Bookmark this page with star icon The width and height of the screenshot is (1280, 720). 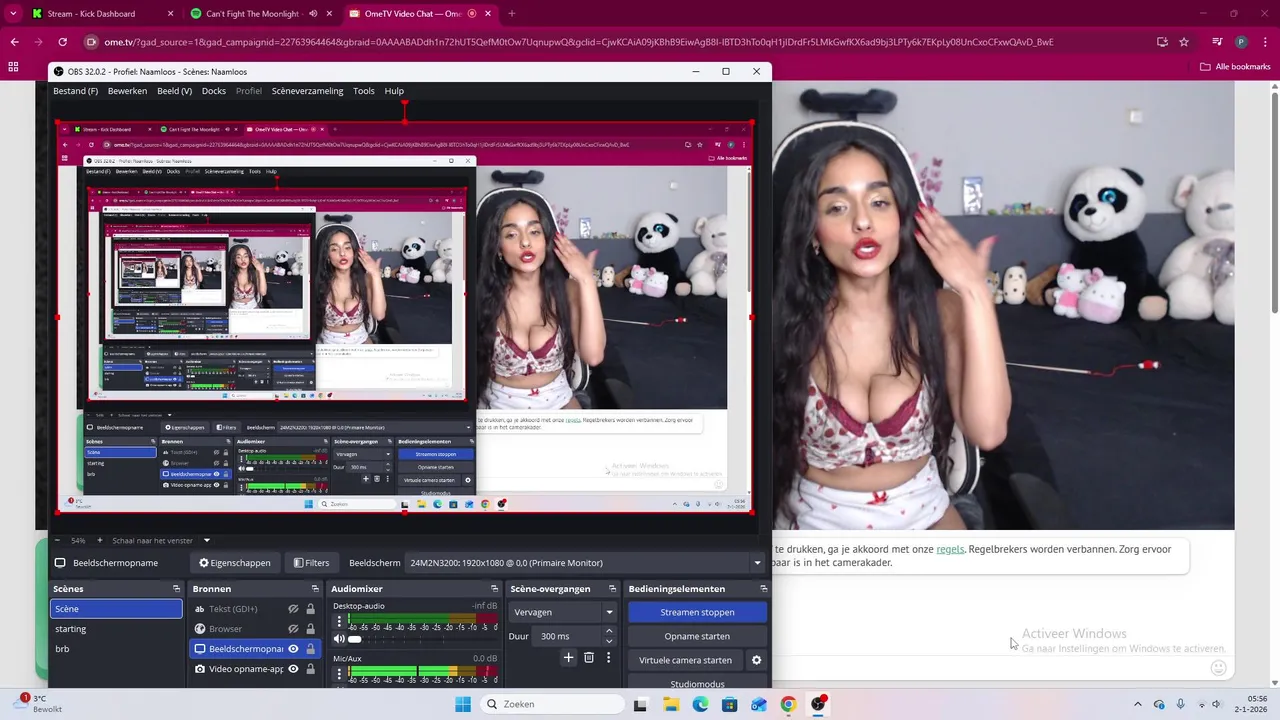click(x=1184, y=42)
